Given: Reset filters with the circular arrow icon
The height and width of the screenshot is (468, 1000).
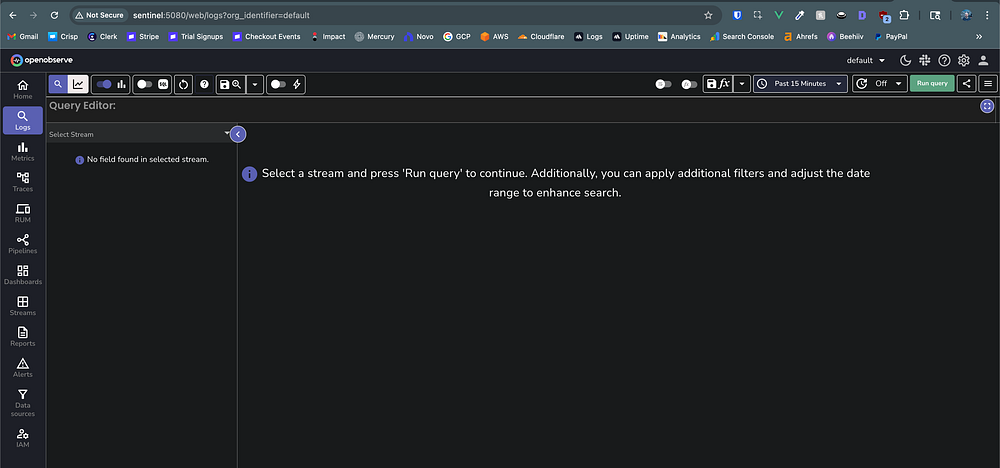Looking at the screenshot, I should point(184,84).
